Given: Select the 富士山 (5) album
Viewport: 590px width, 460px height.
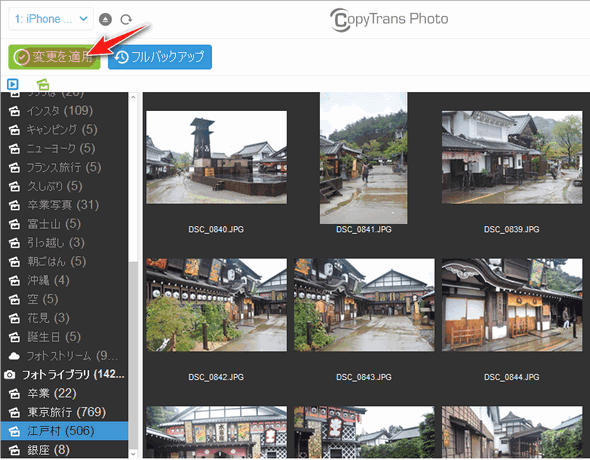Looking at the screenshot, I should (x=64, y=224).
